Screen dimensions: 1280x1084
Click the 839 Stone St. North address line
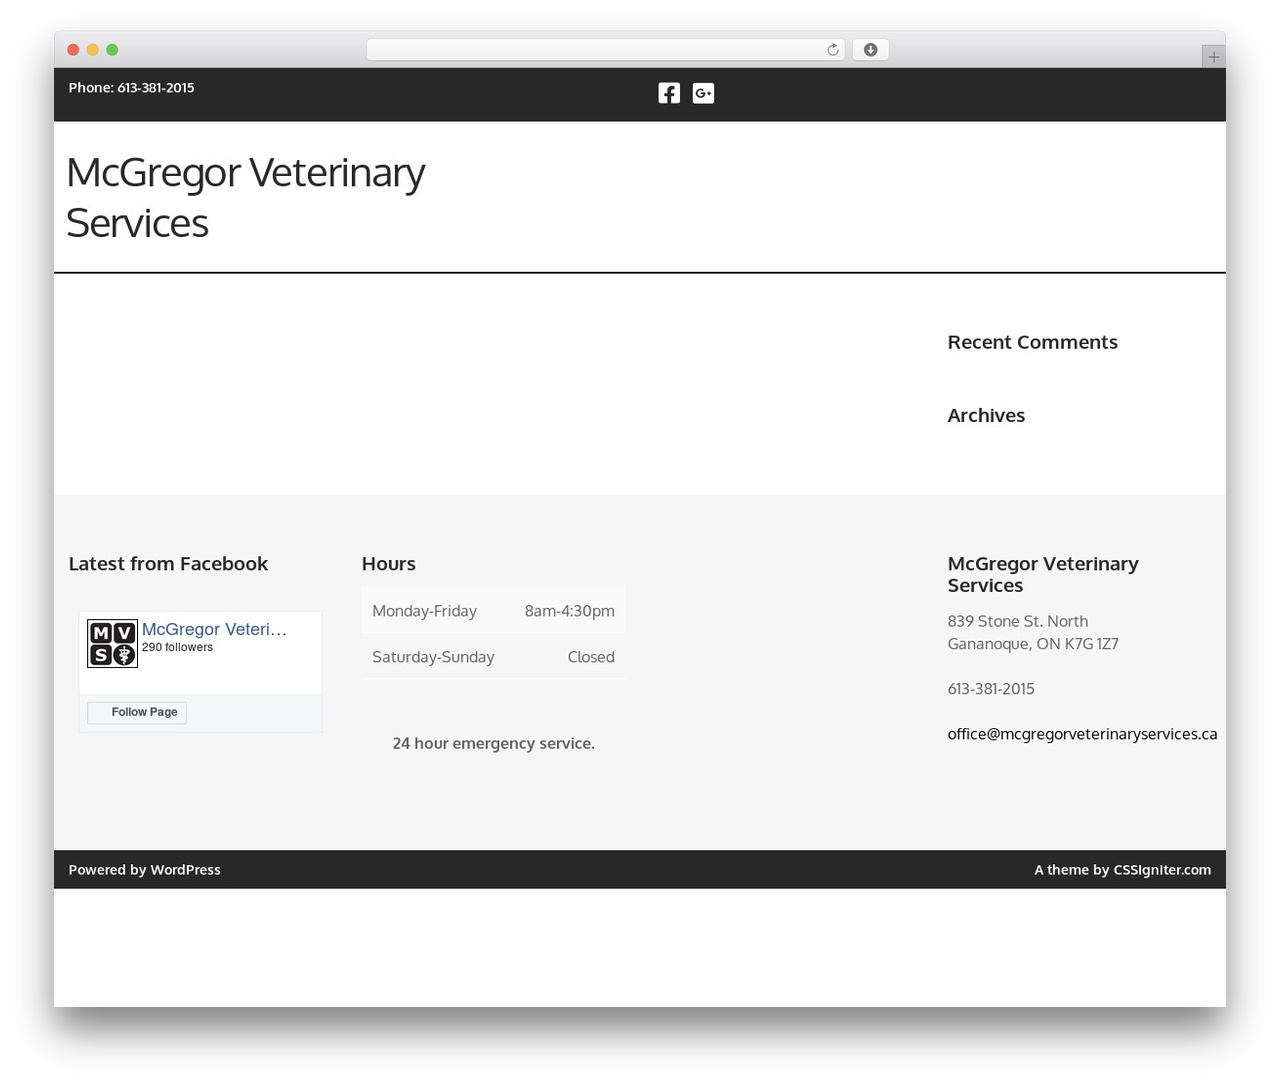point(1018,621)
